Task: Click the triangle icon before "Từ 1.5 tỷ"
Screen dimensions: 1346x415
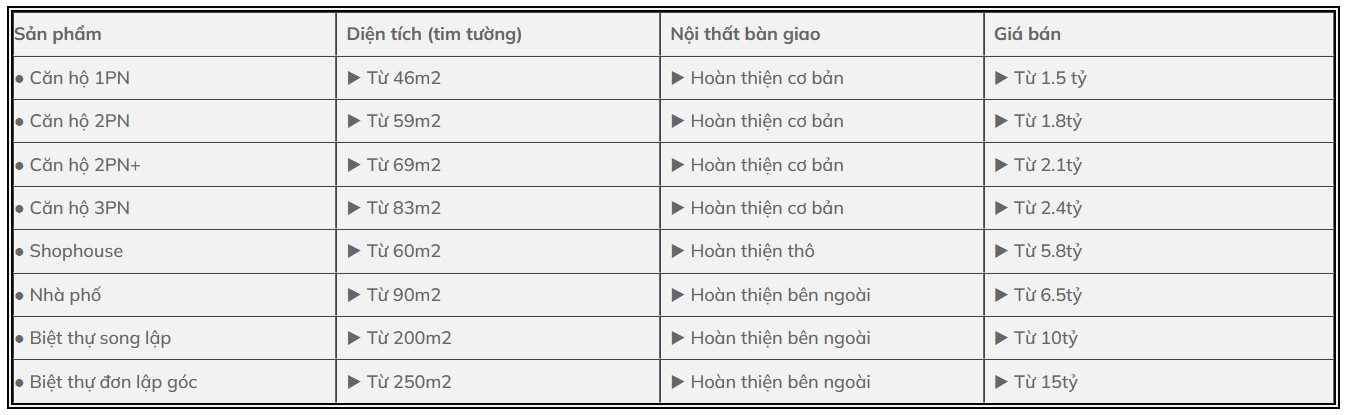Action: [1001, 78]
